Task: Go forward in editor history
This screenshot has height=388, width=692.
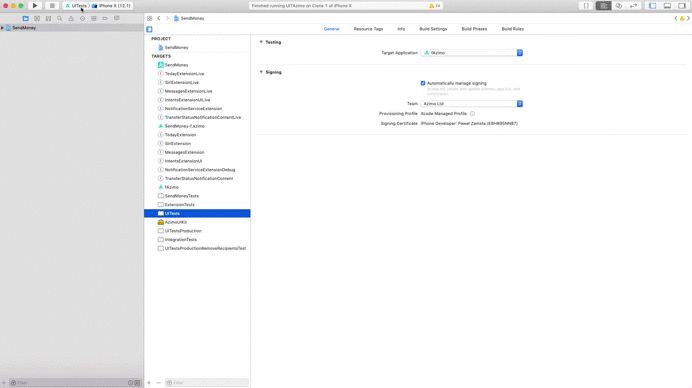Action: 167,19
